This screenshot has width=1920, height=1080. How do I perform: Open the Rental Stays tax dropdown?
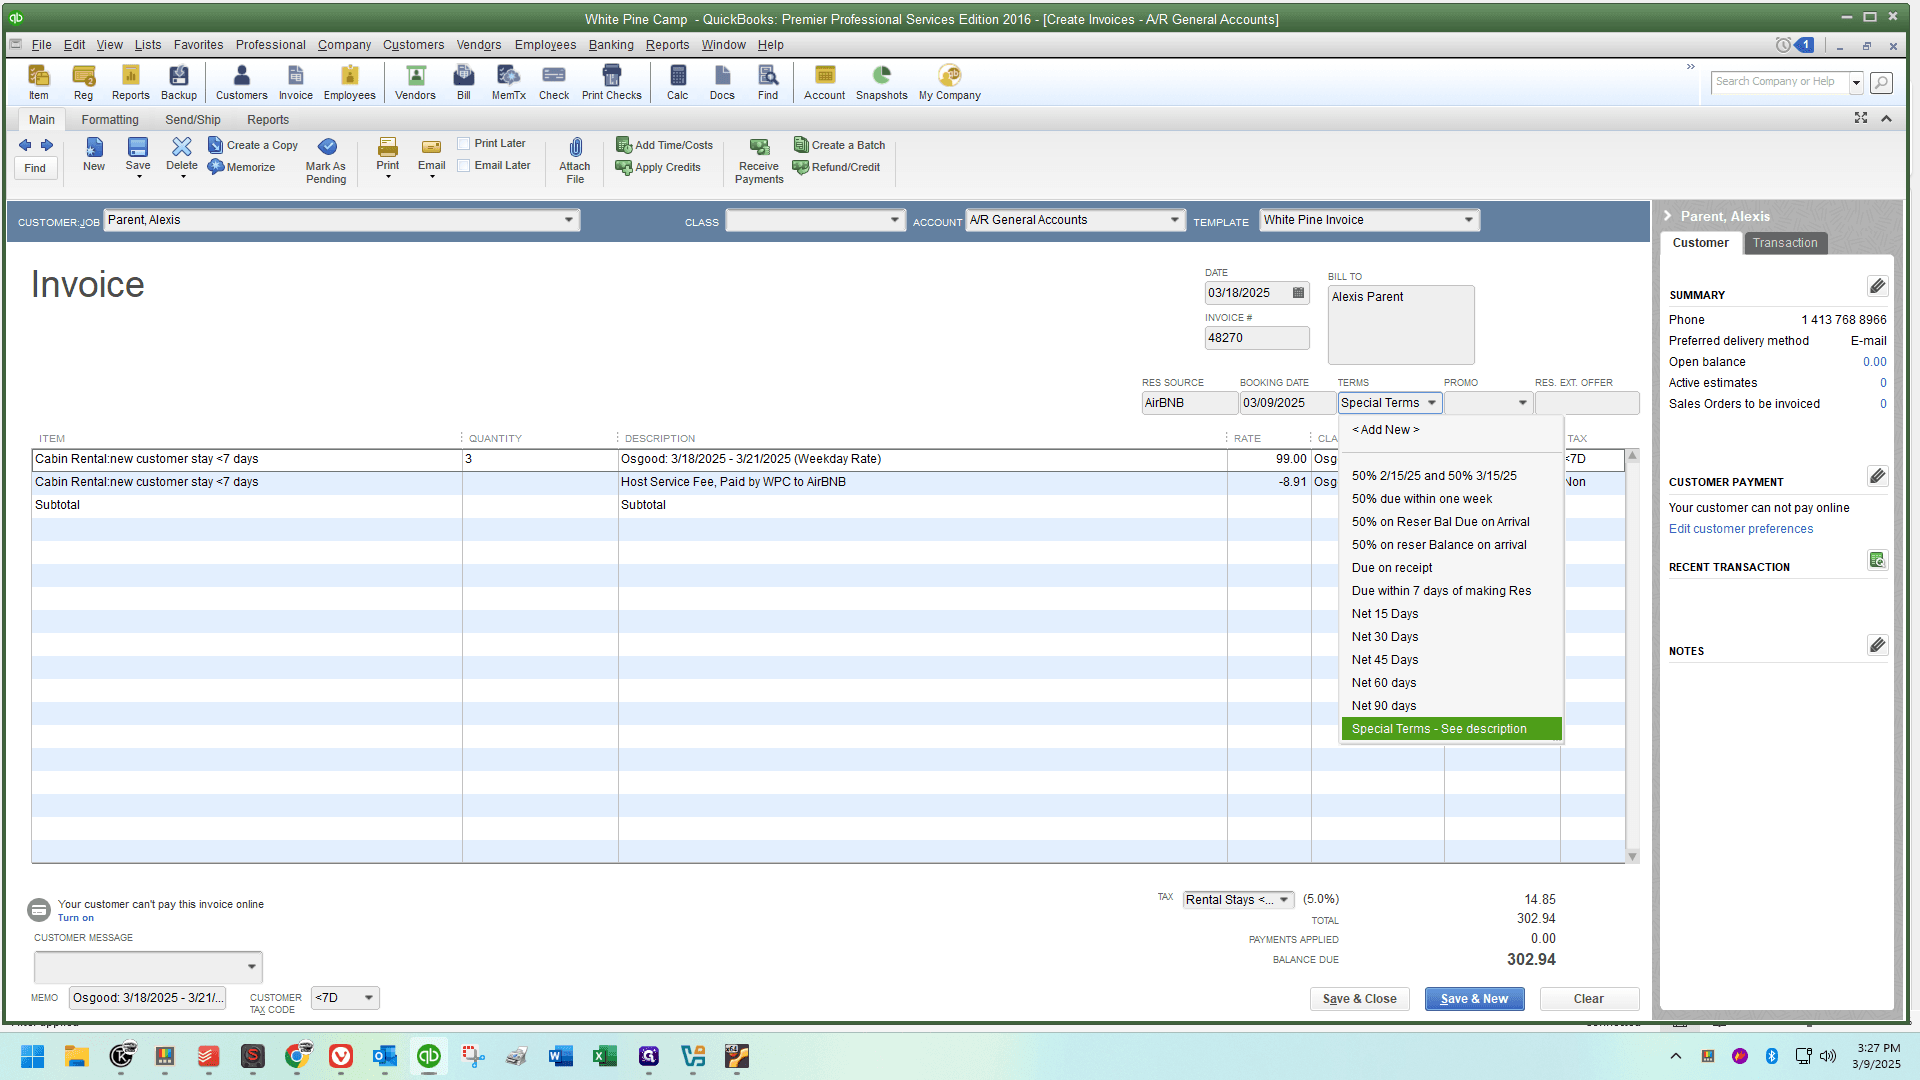click(x=1284, y=900)
